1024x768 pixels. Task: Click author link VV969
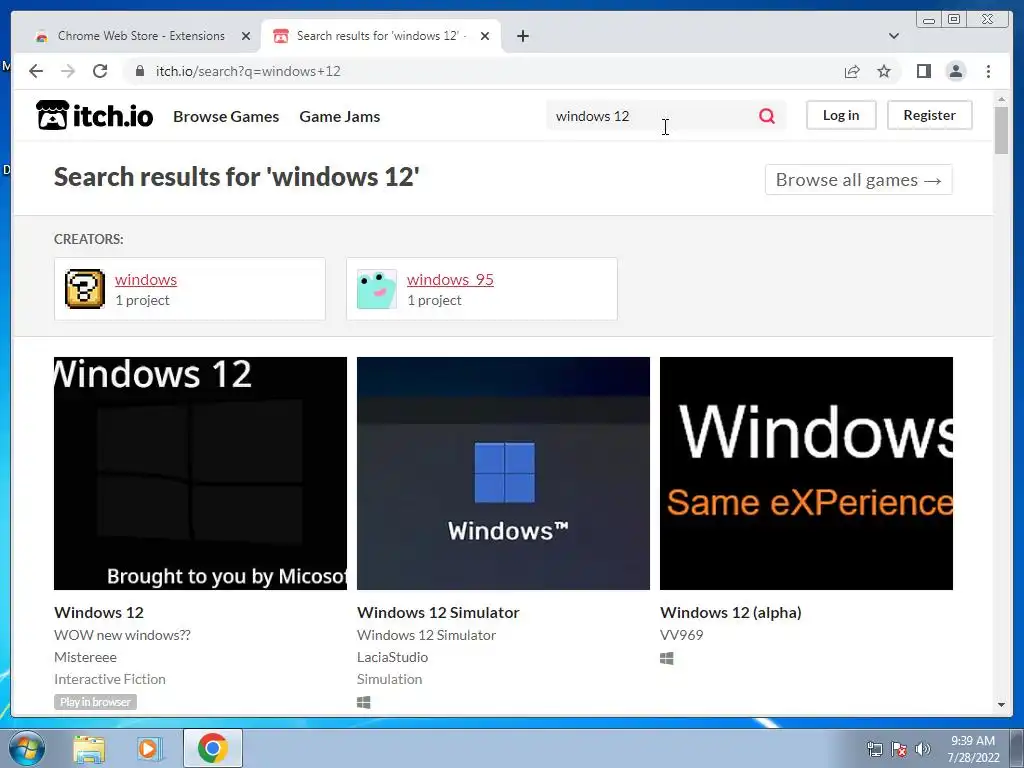[681, 635]
